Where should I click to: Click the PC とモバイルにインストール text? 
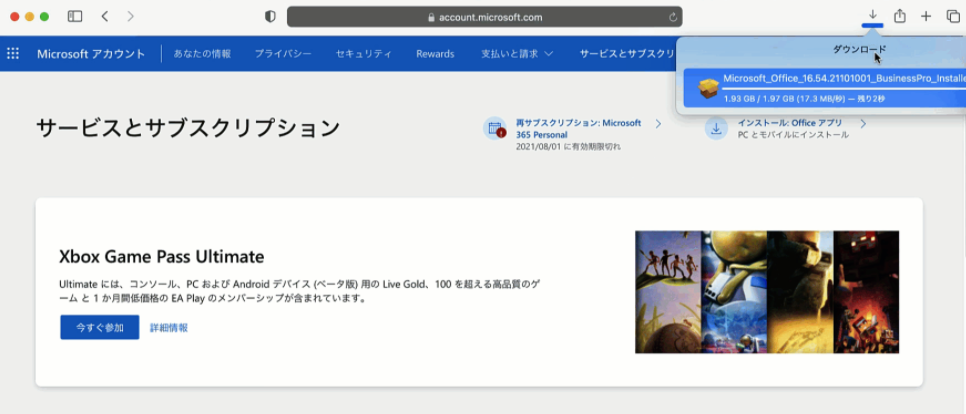pyautogui.click(x=793, y=134)
